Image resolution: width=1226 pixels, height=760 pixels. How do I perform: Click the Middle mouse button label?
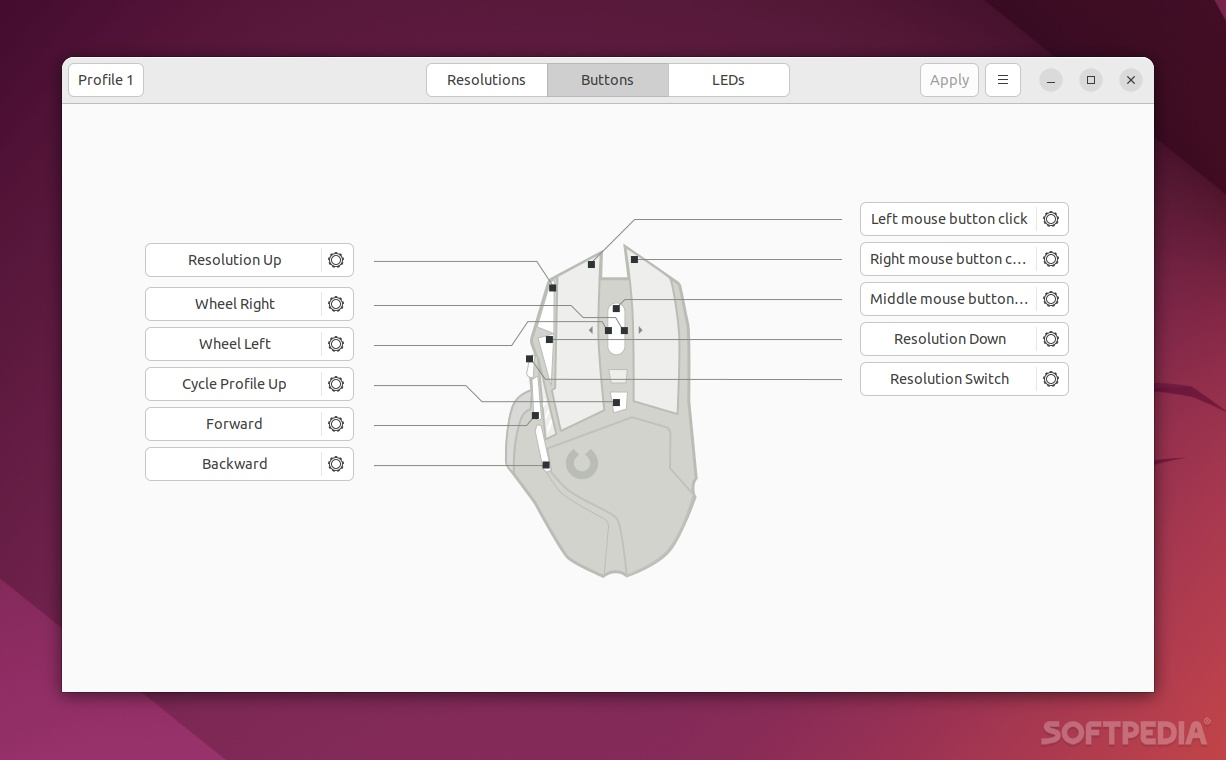coord(949,299)
